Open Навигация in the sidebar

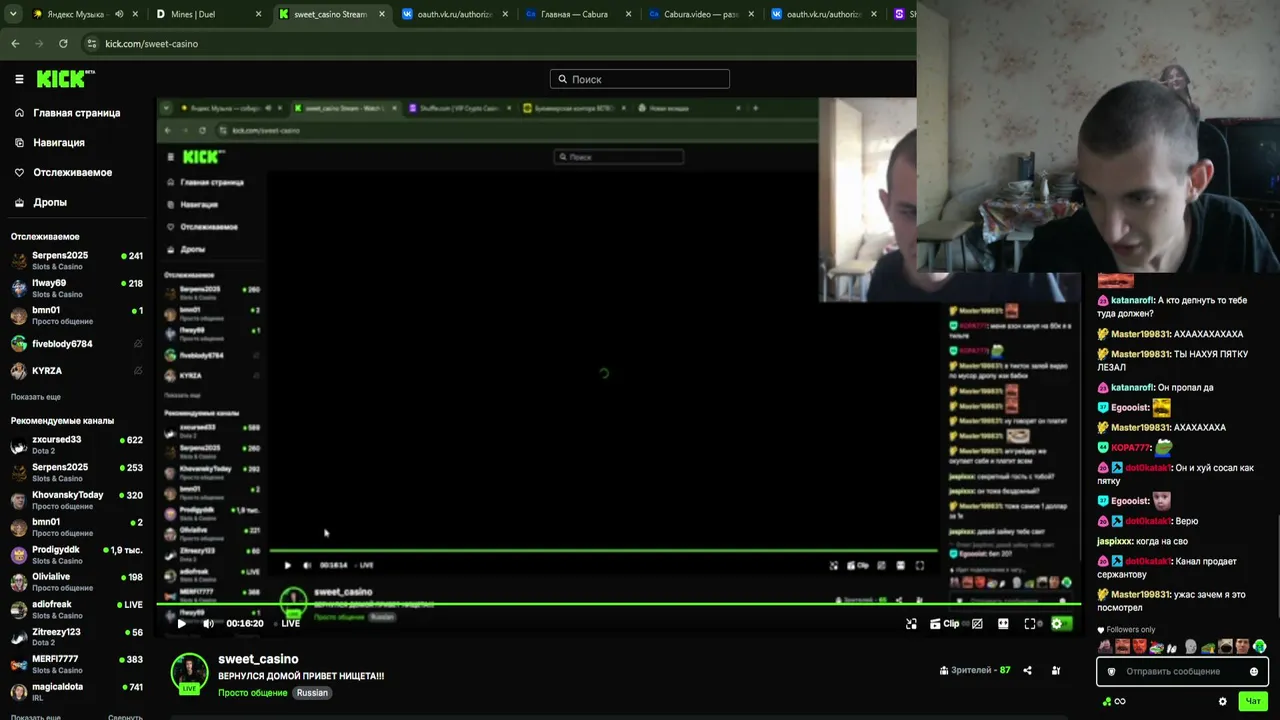click(50, 143)
